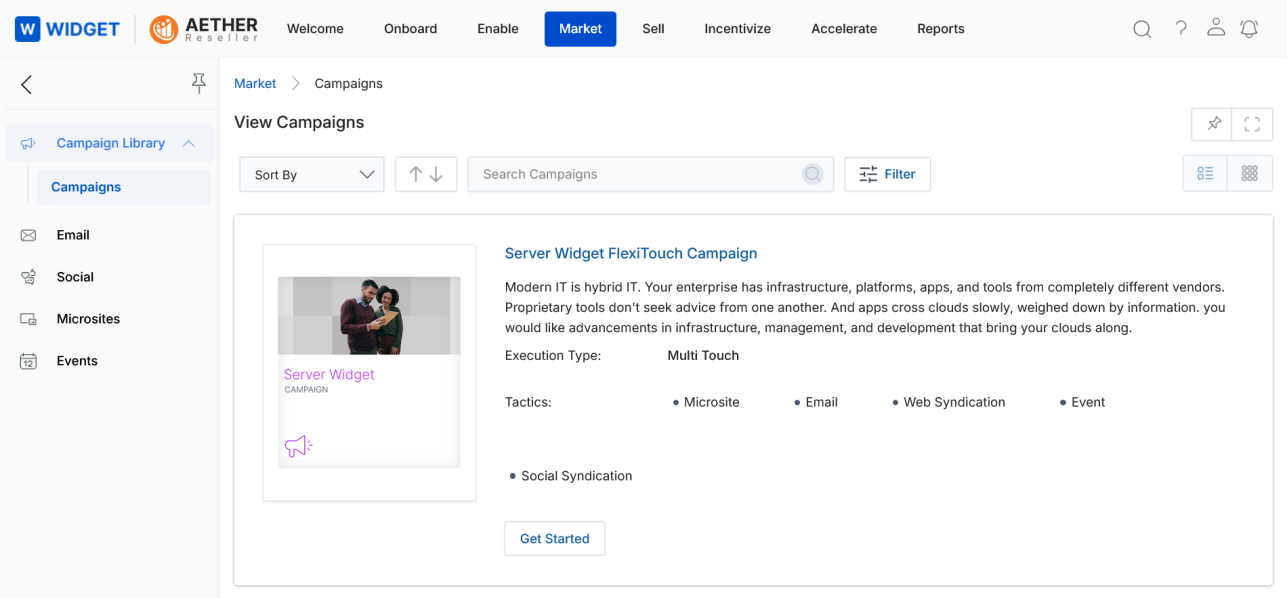Open search via magnifier icon in header
Viewport: 1287px width, 598px height.
[1142, 29]
